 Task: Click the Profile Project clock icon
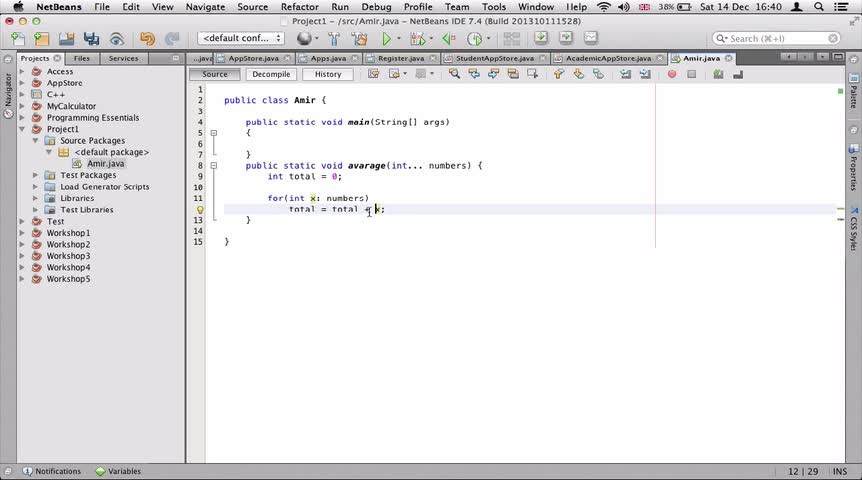474,38
